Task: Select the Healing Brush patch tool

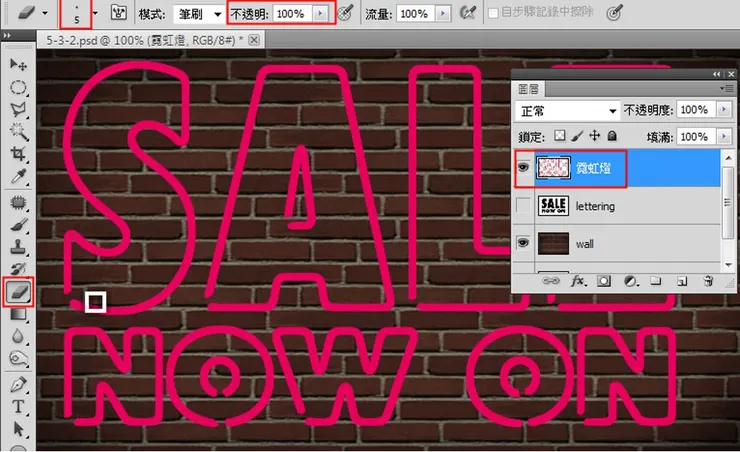Action: [18, 203]
